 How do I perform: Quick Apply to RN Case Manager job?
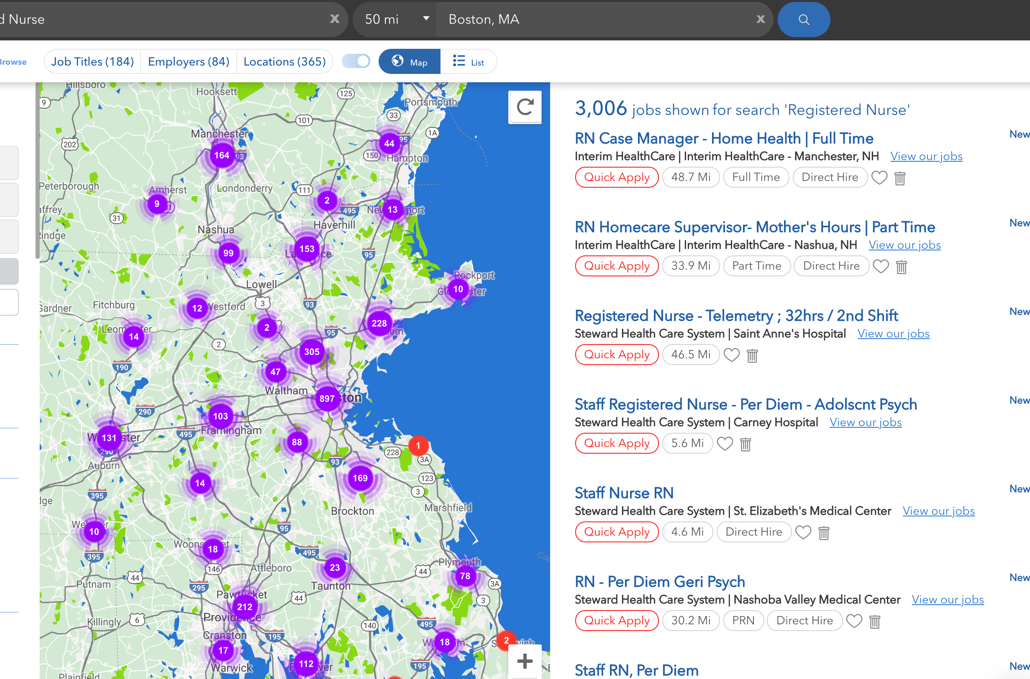tap(617, 177)
